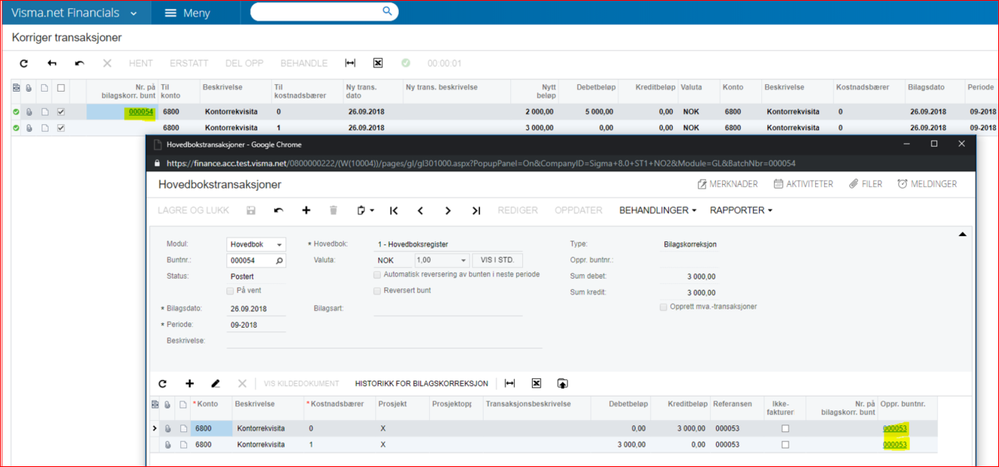Go to the first record in popup
999x467 pixels.
393,210
